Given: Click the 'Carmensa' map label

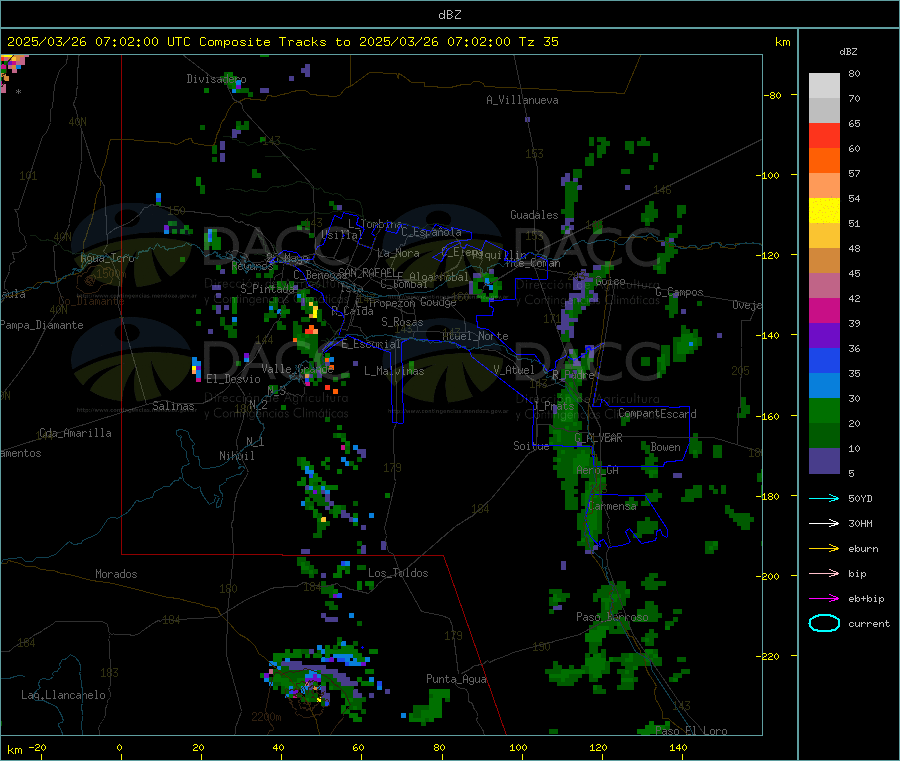Looking at the screenshot, I should 612,506.
